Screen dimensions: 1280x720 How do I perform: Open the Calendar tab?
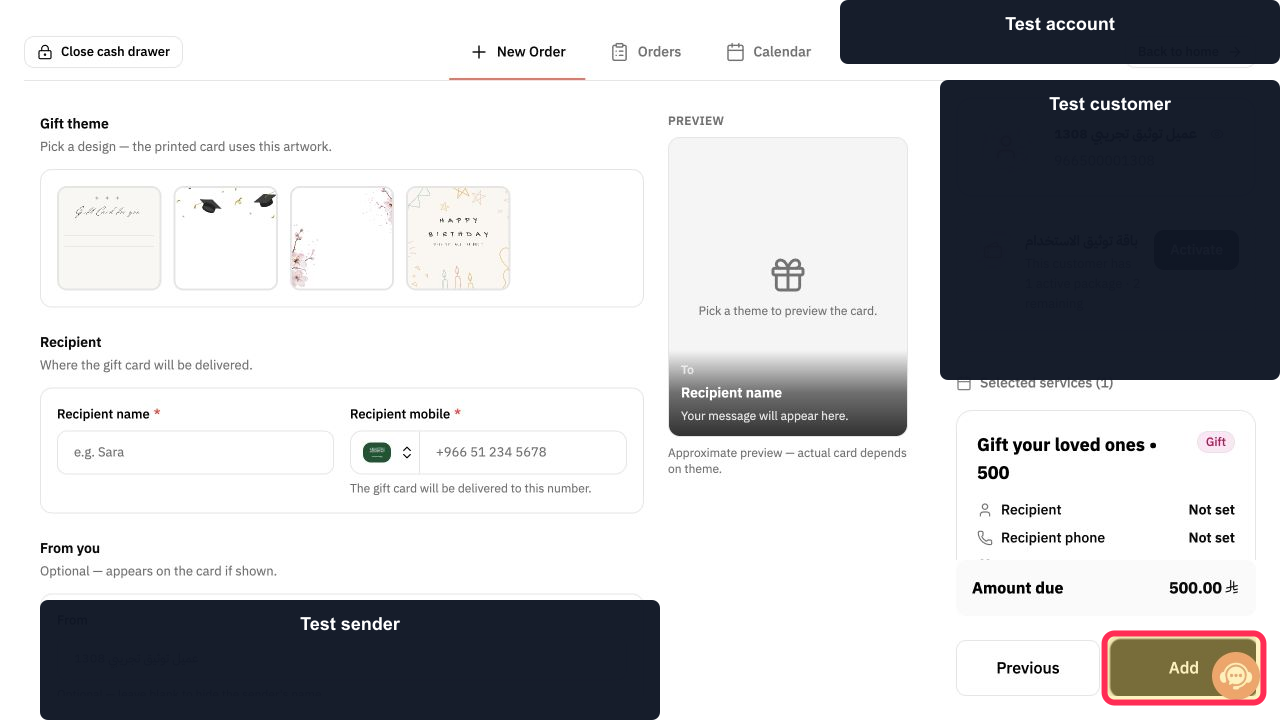click(769, 52)
